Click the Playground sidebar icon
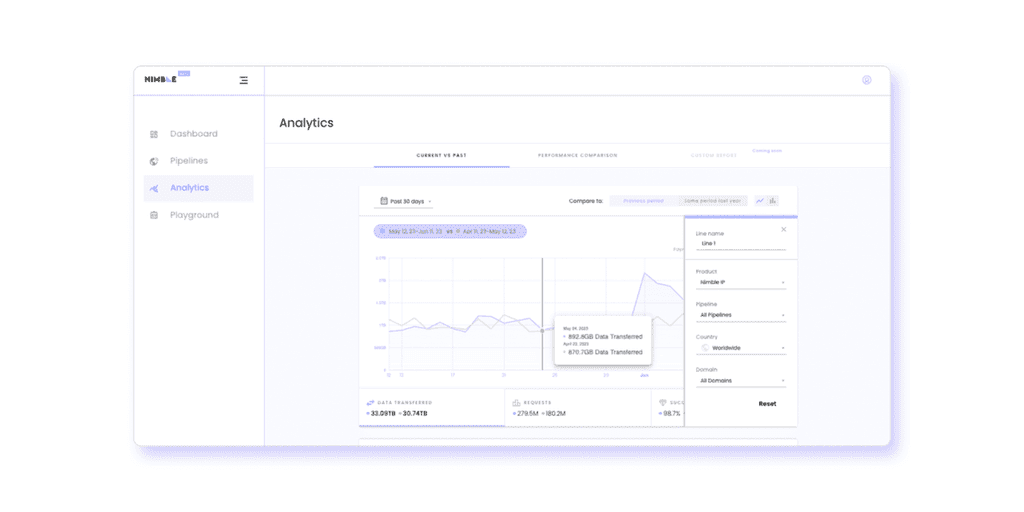This screenshot has width=1024, height=512. coord(154,215)
